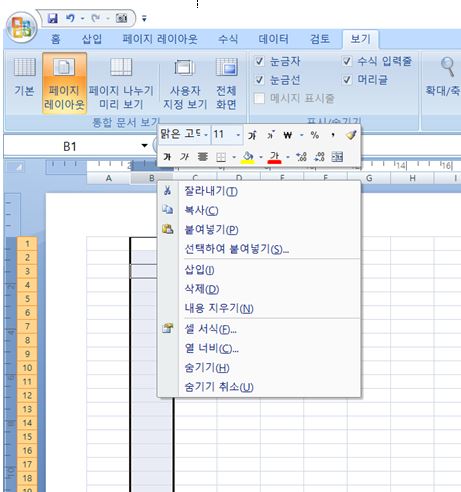The width and height of the screenshot is (461, 492).
Task: Toggle italic (가) in mini toolbar
Action: coord(184,156)
